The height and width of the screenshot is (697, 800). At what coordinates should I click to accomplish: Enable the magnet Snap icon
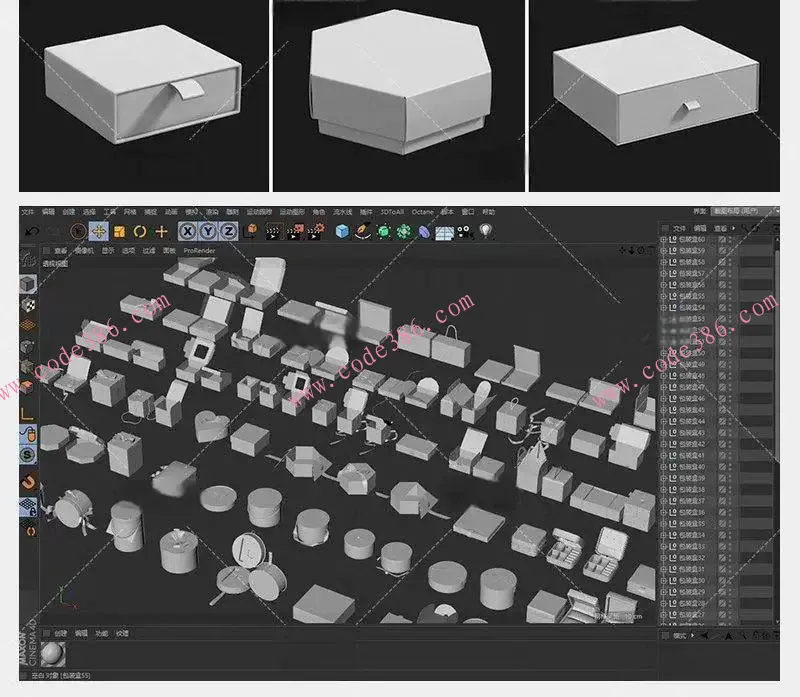tap(28, 483)
